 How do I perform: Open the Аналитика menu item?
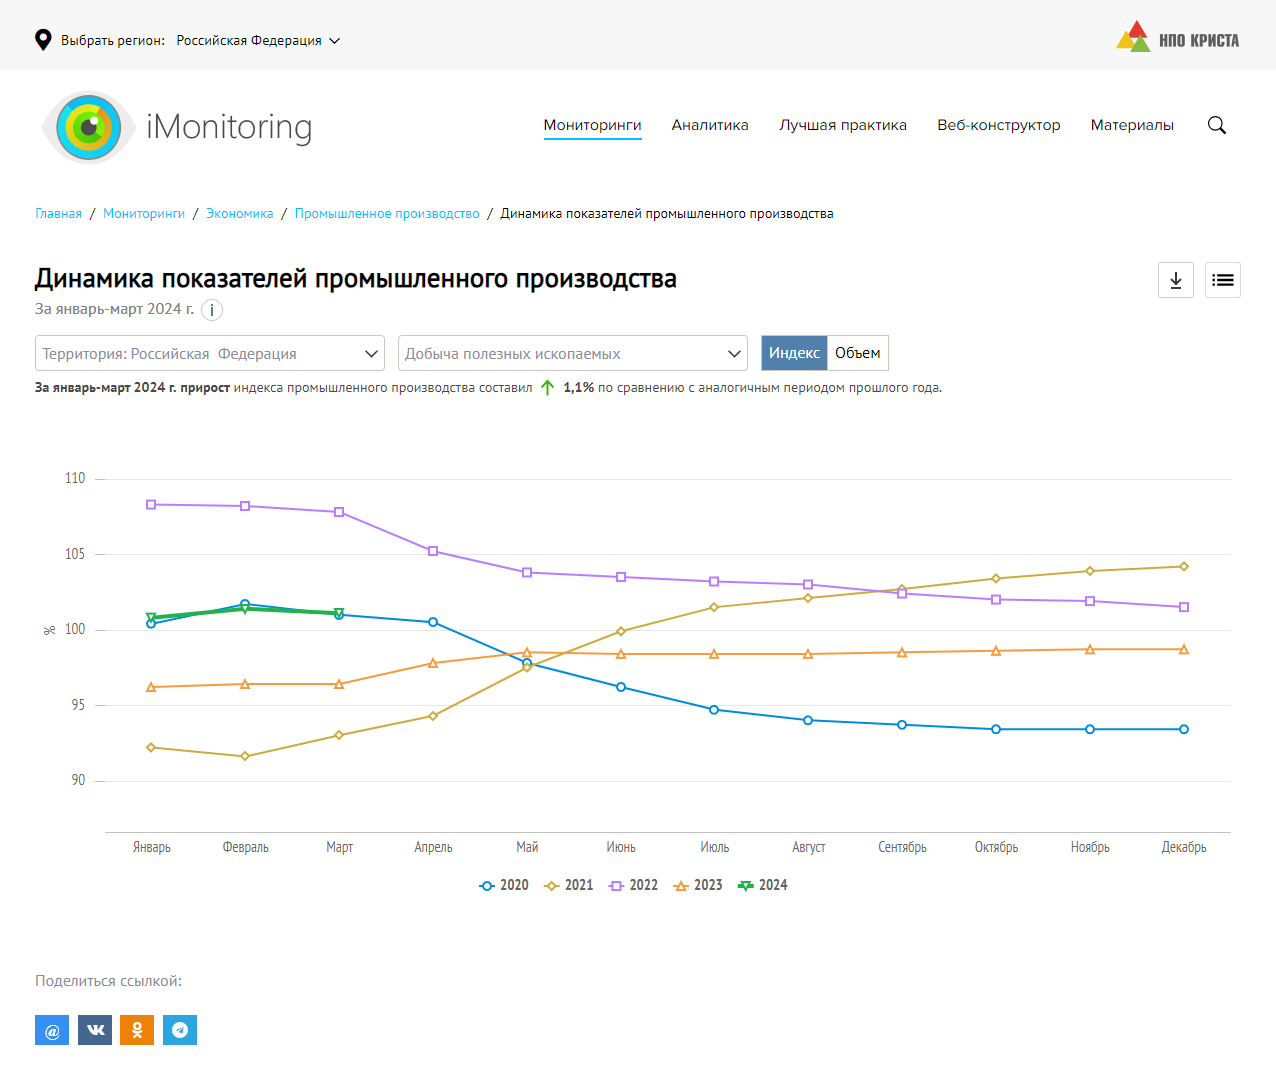coord(710,125)
